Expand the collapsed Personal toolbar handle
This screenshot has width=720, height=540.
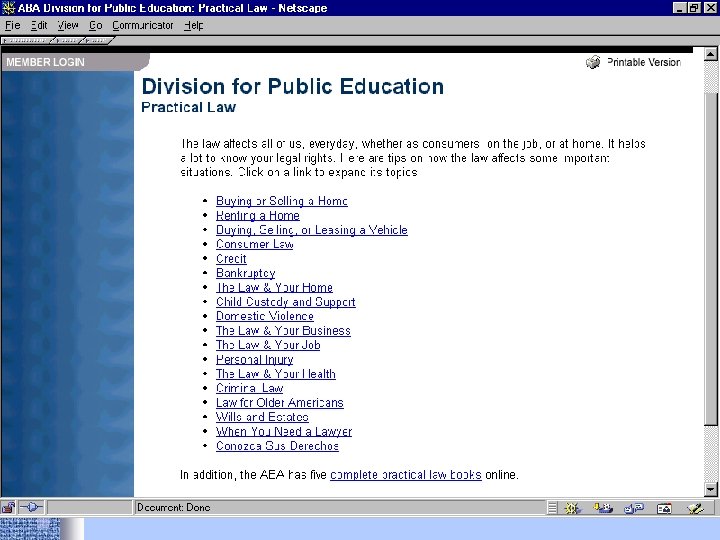pyautogui.click(x=97, y=41)
